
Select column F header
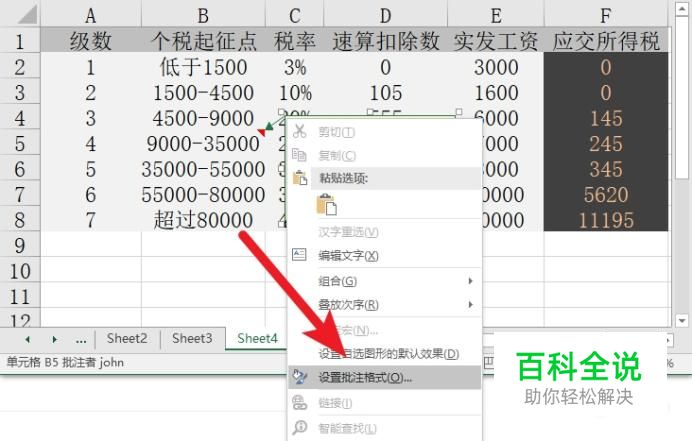606,15
